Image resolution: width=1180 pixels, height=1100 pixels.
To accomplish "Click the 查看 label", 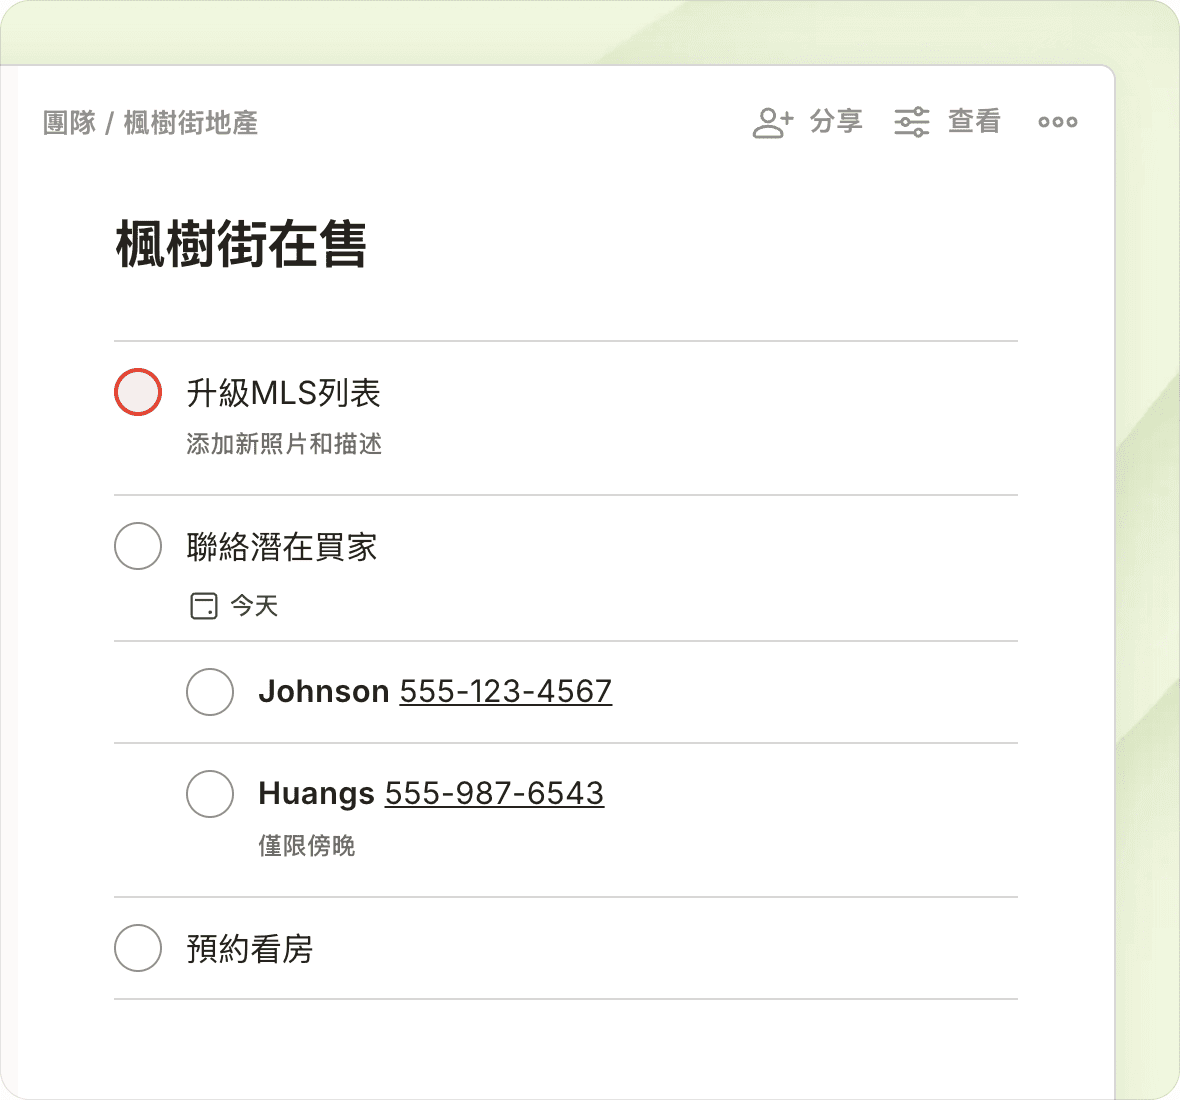I will click(x=974, y=122).
